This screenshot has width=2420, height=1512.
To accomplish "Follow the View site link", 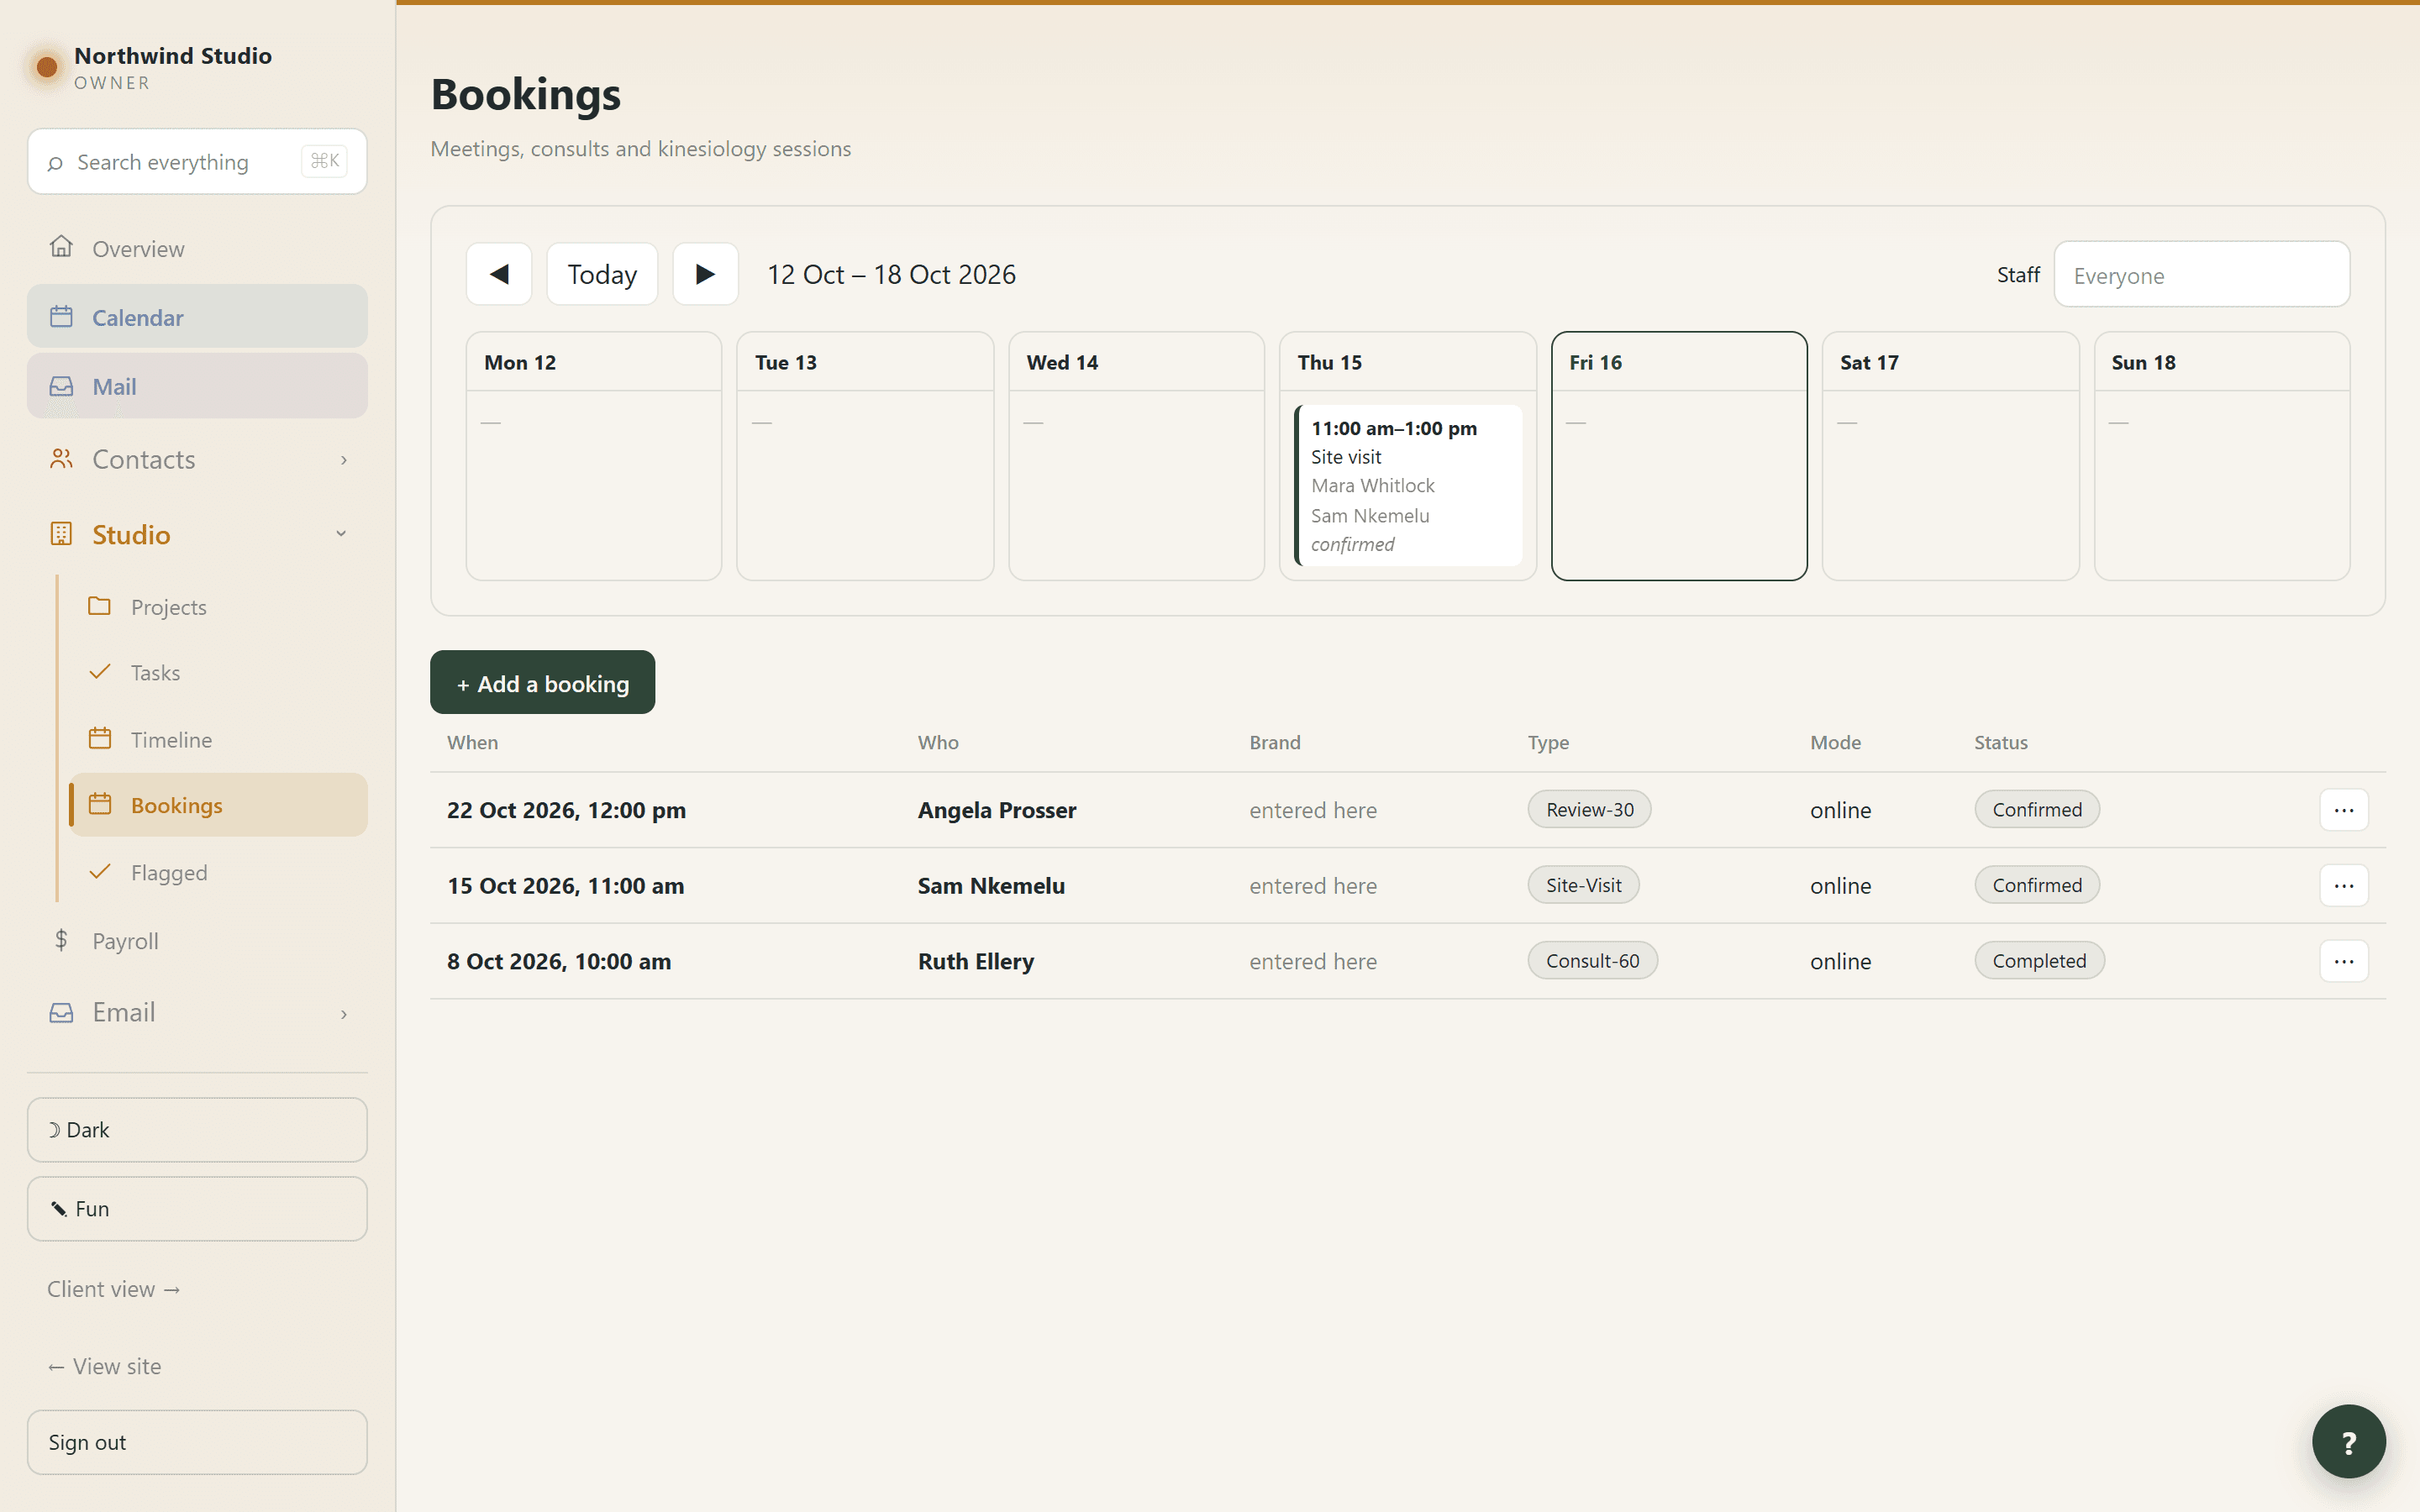I will pos(104,1366).
